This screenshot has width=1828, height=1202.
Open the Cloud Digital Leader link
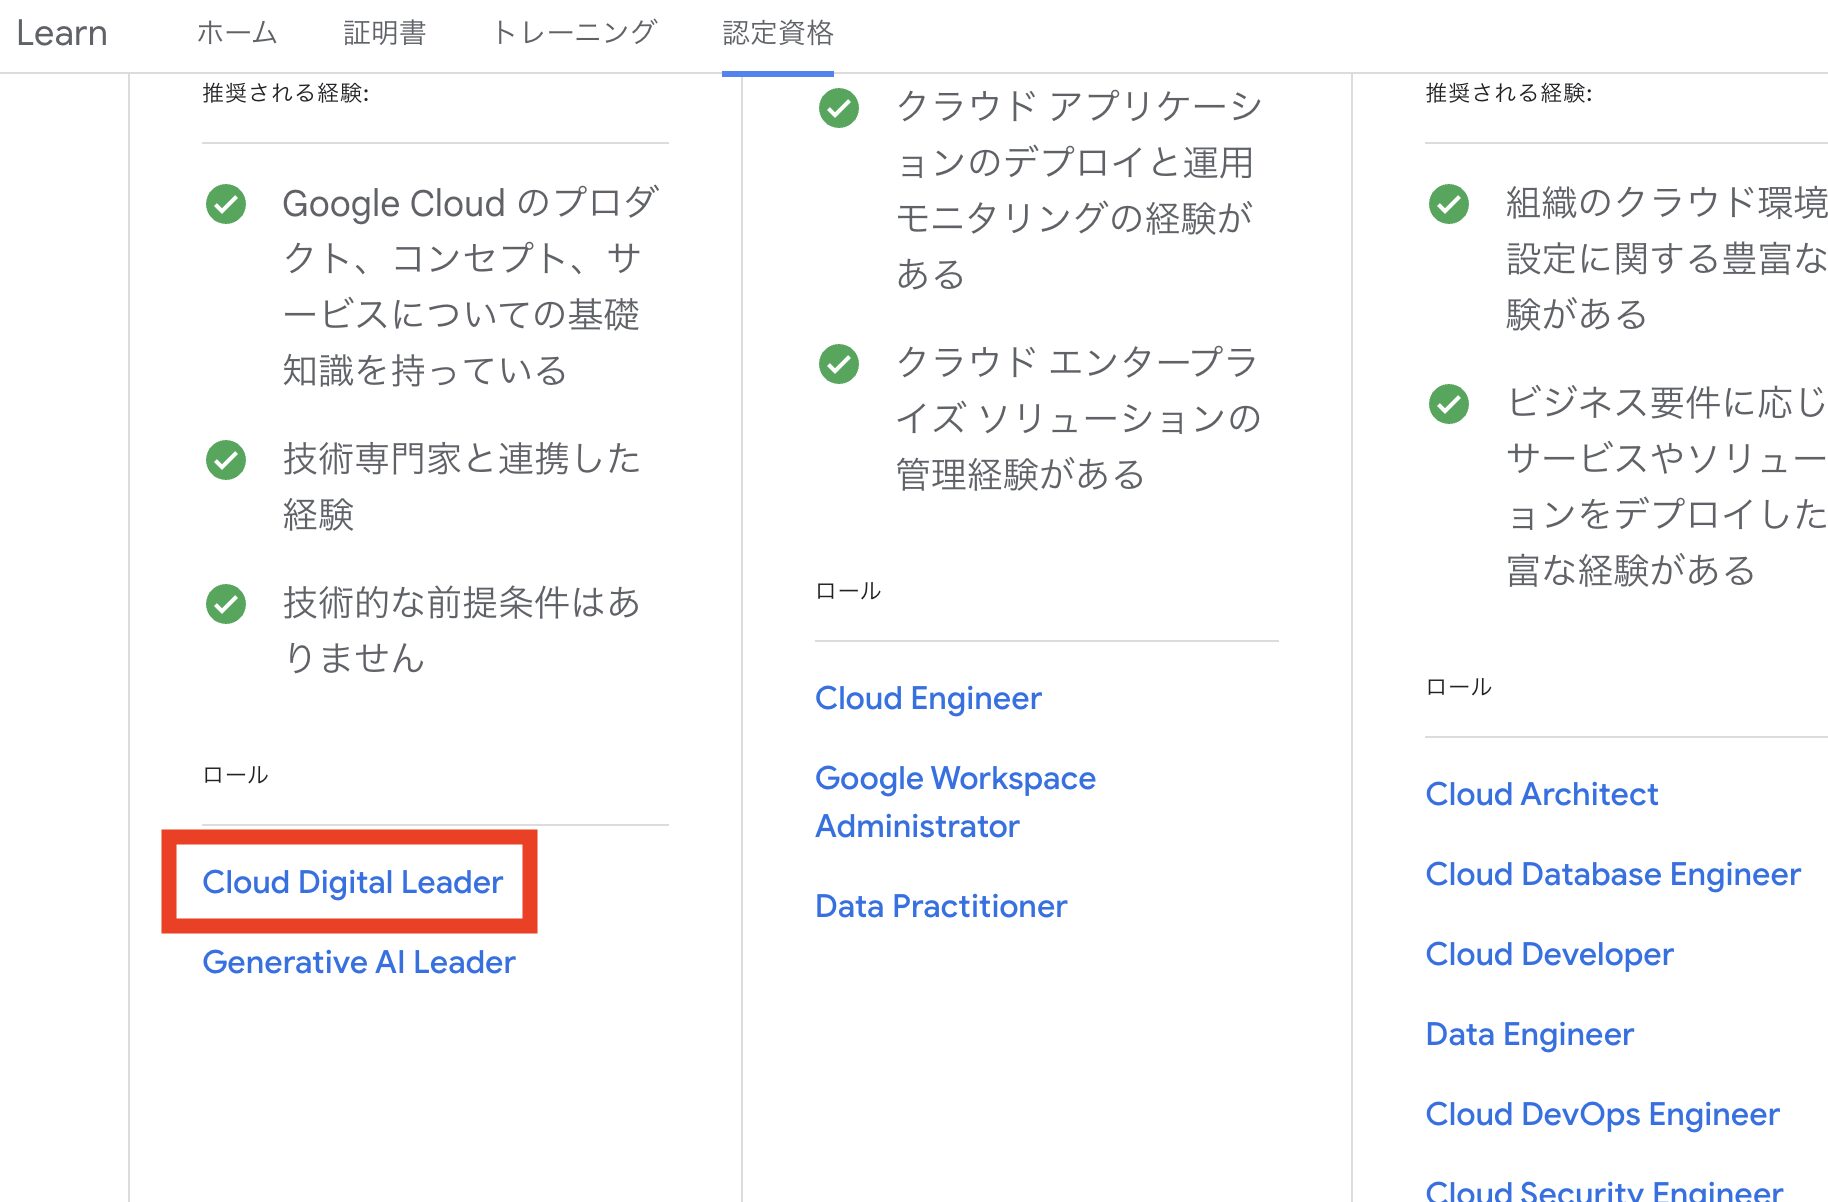352,882
